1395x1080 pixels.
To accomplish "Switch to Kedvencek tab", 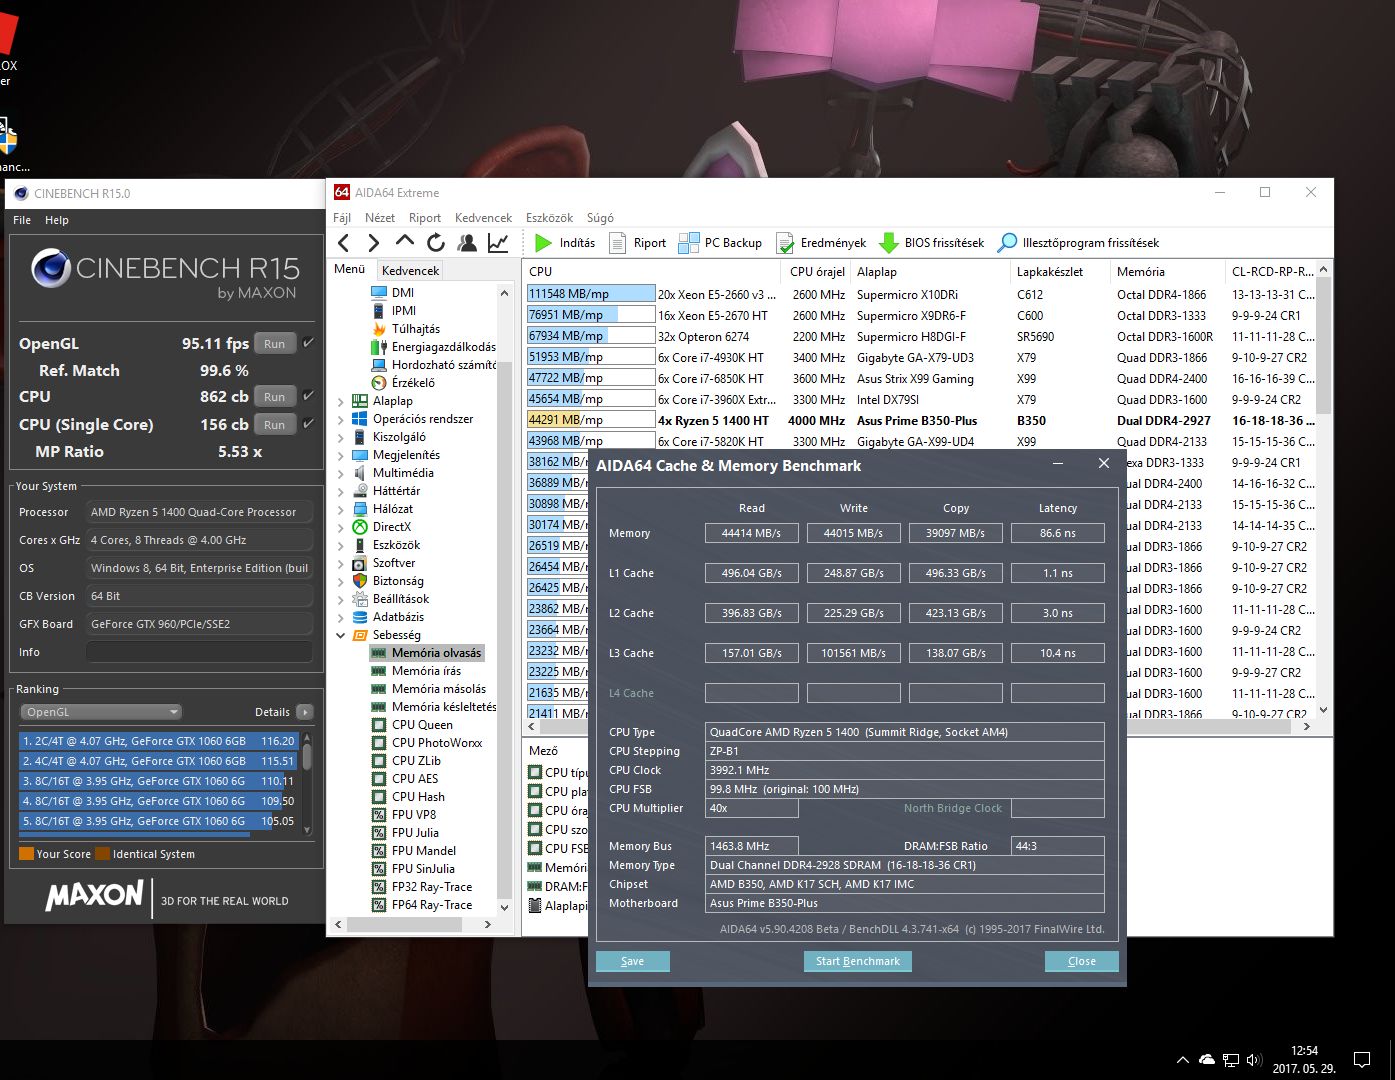I will click(410, 271).
